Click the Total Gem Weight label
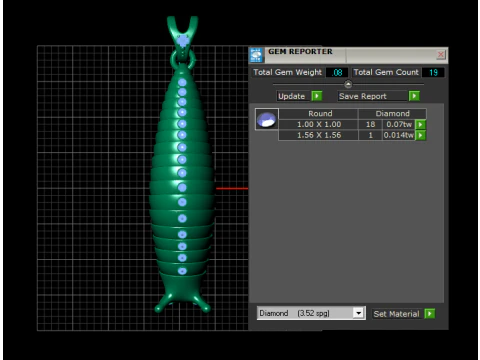This screenshot has width=480, height=360. point(288,72)
